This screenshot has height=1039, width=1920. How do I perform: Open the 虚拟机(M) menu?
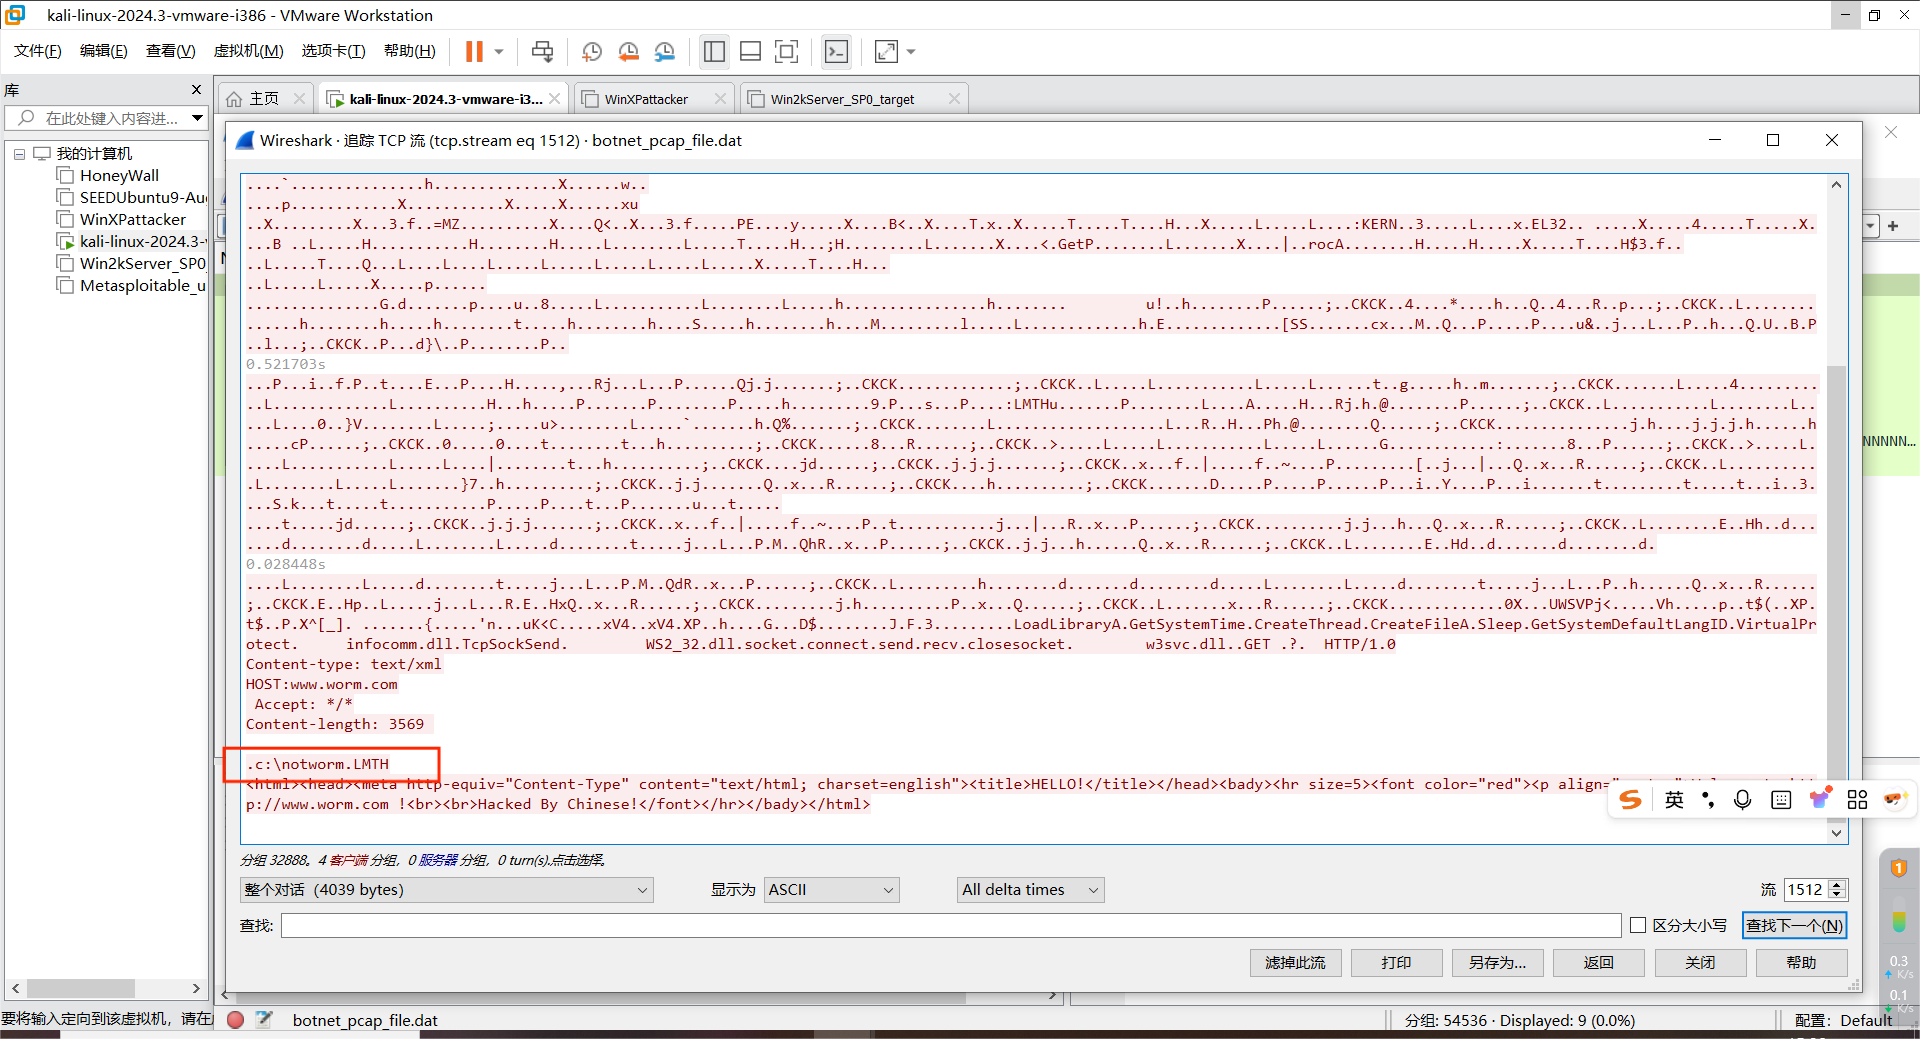point(249,51)
